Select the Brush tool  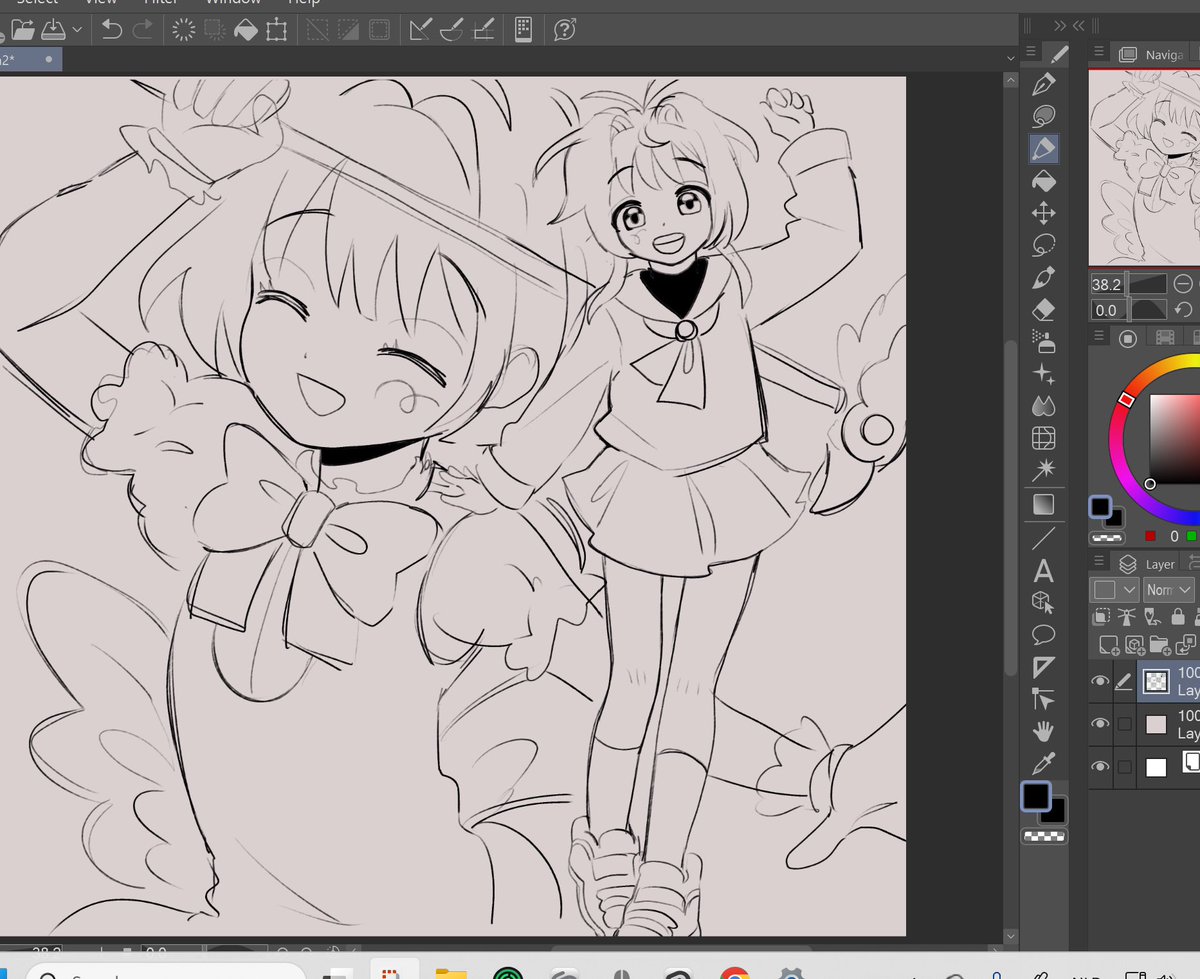click(1044, 277)
